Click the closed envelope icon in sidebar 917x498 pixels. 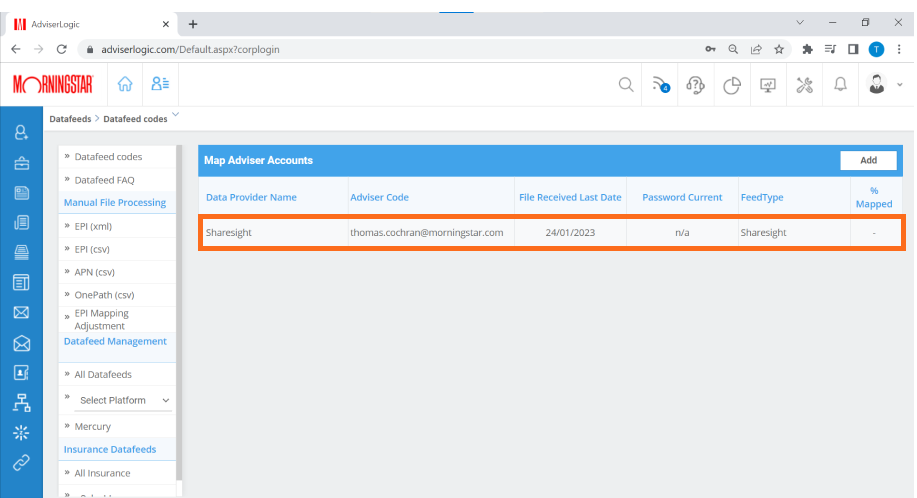coord(21,313)
